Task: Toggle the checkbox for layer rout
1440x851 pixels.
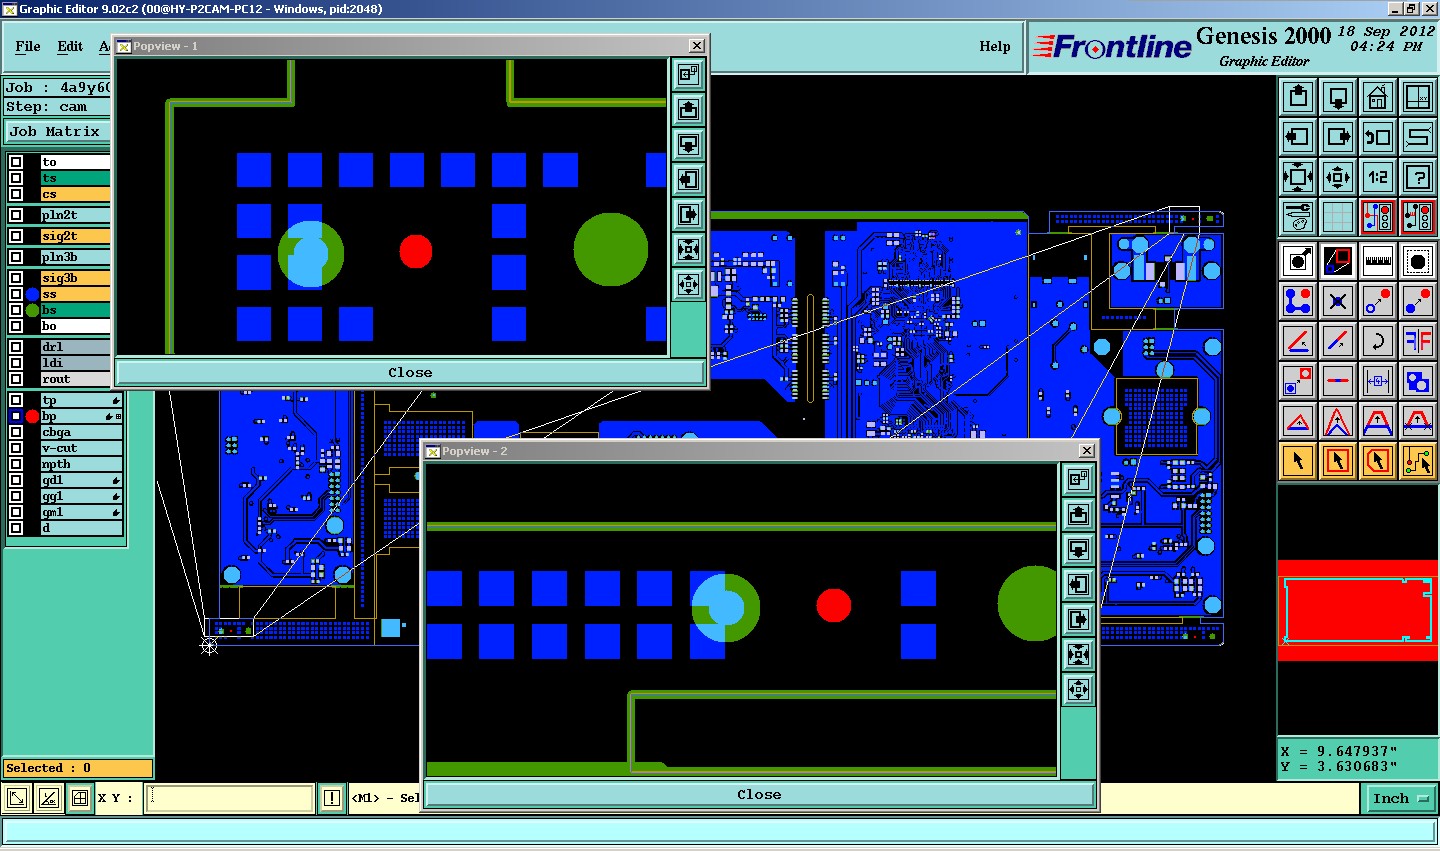Action: (16, 379)
